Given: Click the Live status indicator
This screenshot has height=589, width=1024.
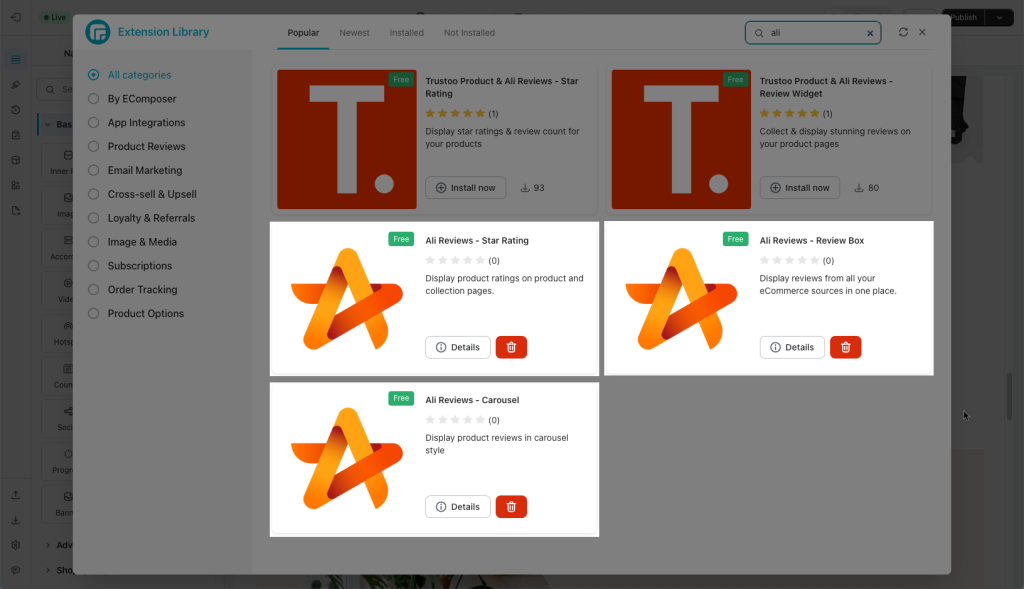Looking at the screenshot, I should point(55,18).
